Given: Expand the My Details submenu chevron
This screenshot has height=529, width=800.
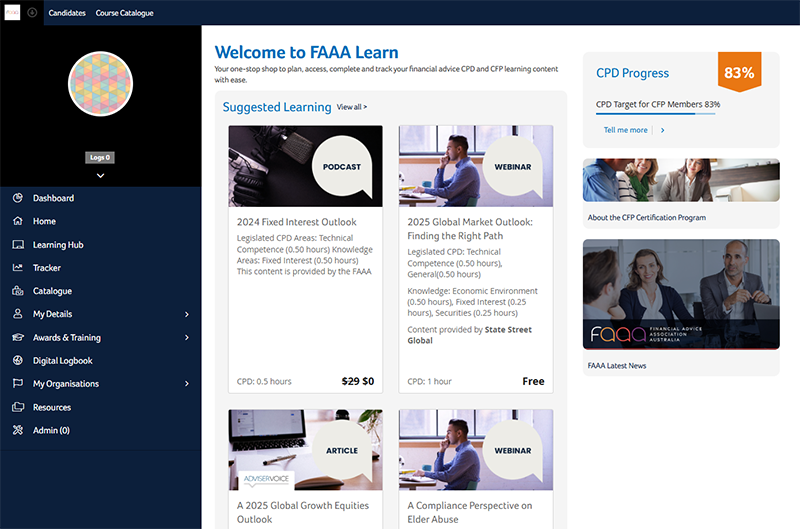Looking at the screenshot, I should pos(187,314).
